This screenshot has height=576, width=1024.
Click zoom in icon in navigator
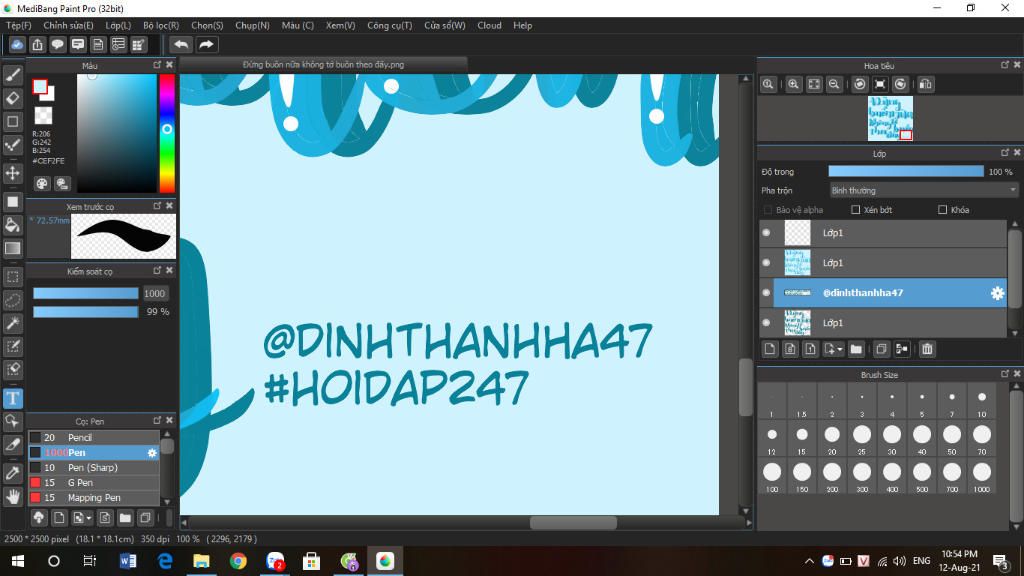[793, 84]
